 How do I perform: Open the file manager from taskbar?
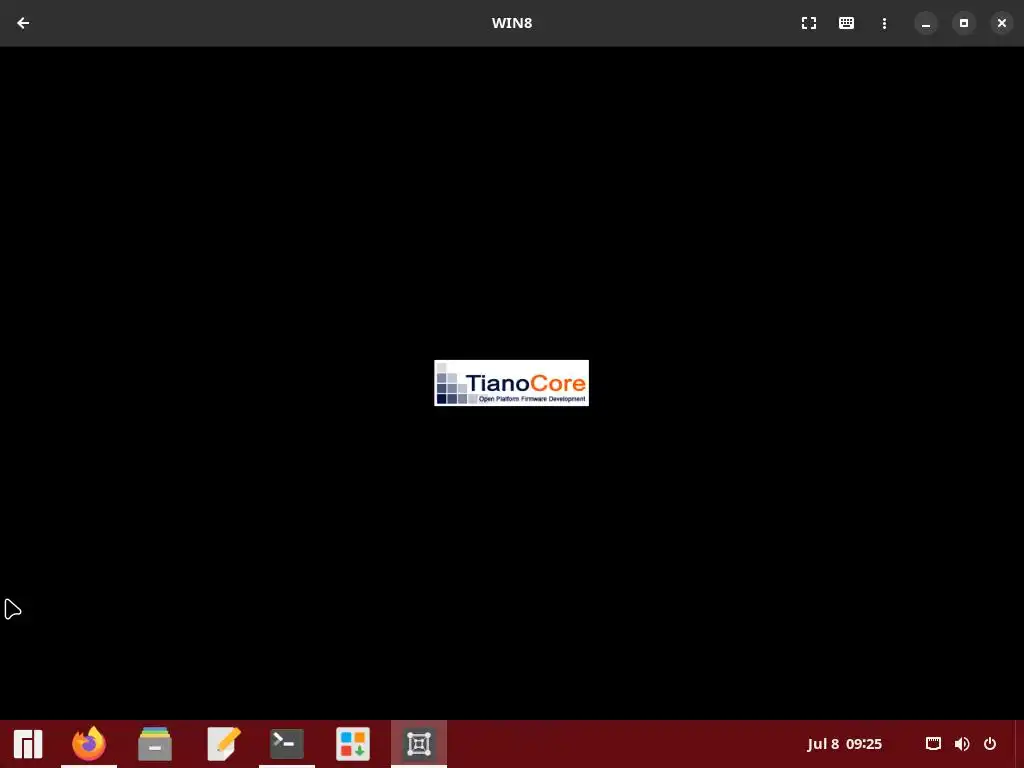click(x=155, y=744)
